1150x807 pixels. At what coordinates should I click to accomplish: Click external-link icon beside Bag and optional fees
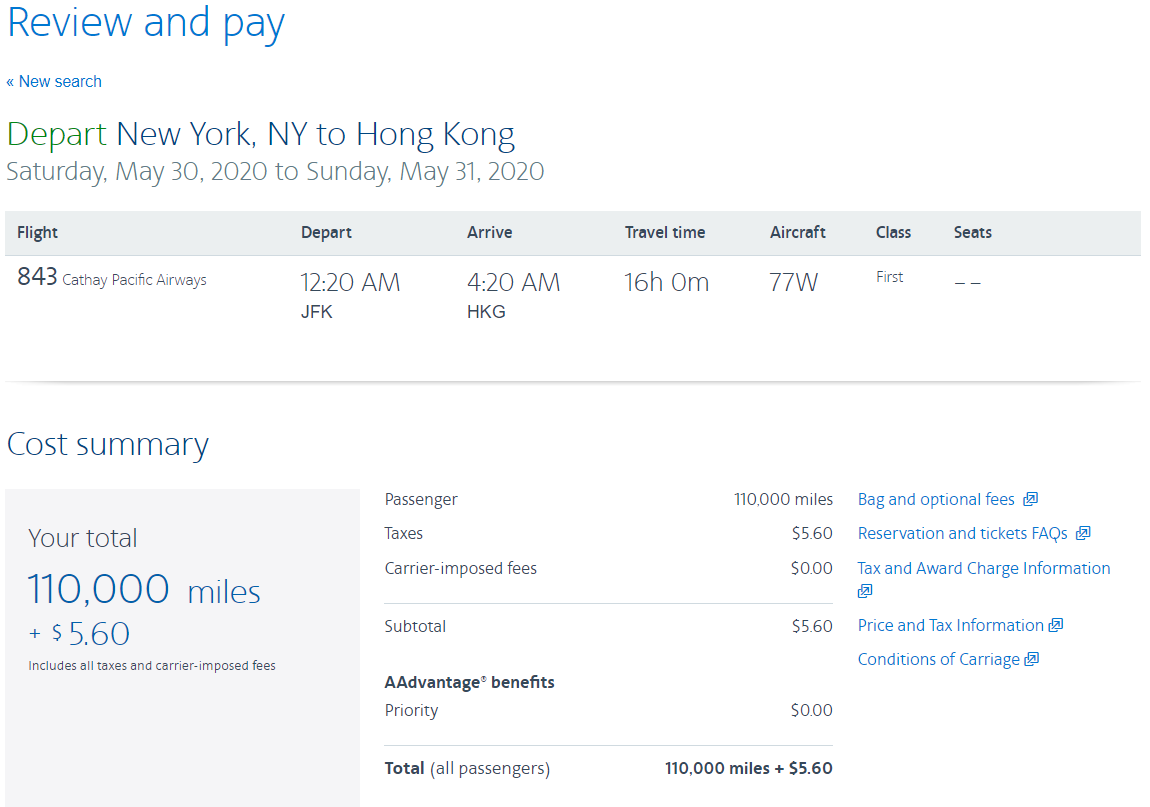click(1030, 499)
